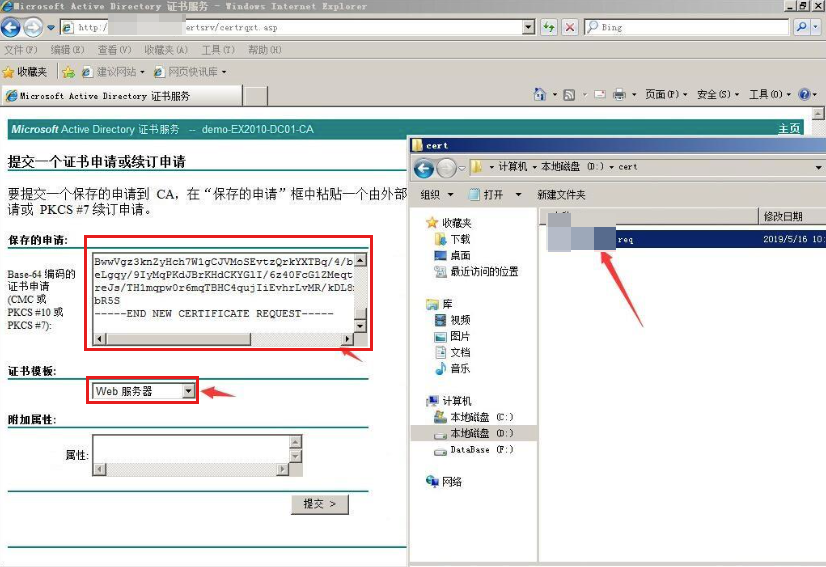Screen dimensions: 826x567
Task: Open 下载 in the navigation pane
Action: (x=460, y=239)
